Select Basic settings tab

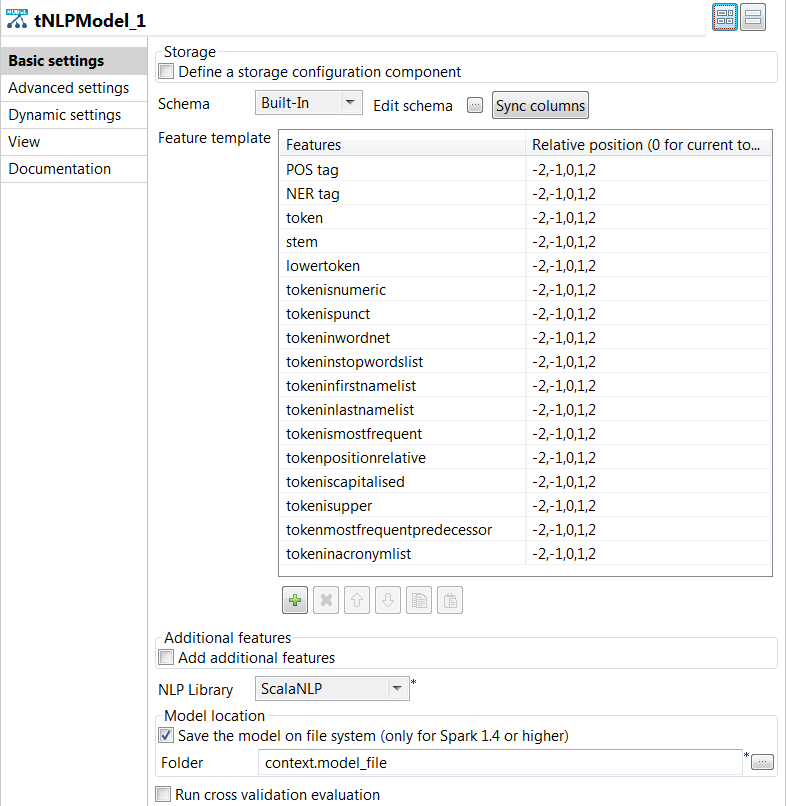(x=74, y=61)
